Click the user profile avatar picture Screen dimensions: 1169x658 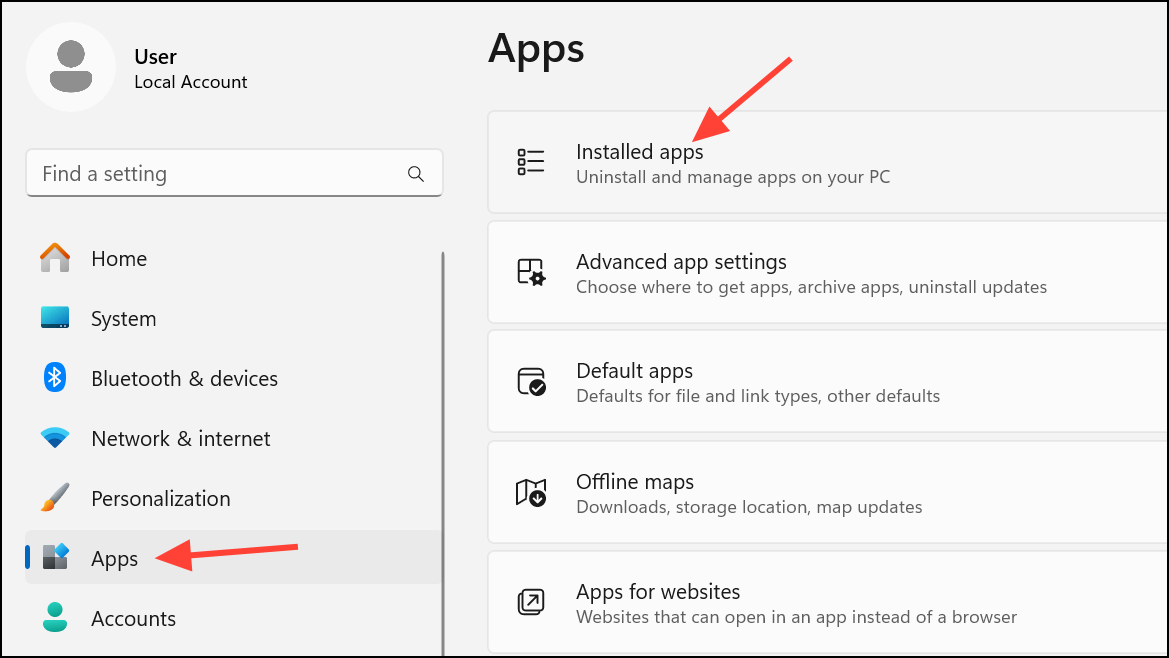pyautogui.click(x=71, y=67)
